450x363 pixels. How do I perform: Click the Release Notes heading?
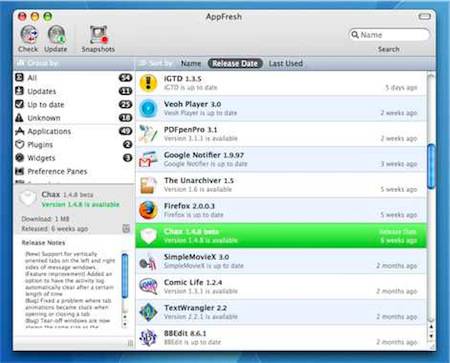point(43,243)
